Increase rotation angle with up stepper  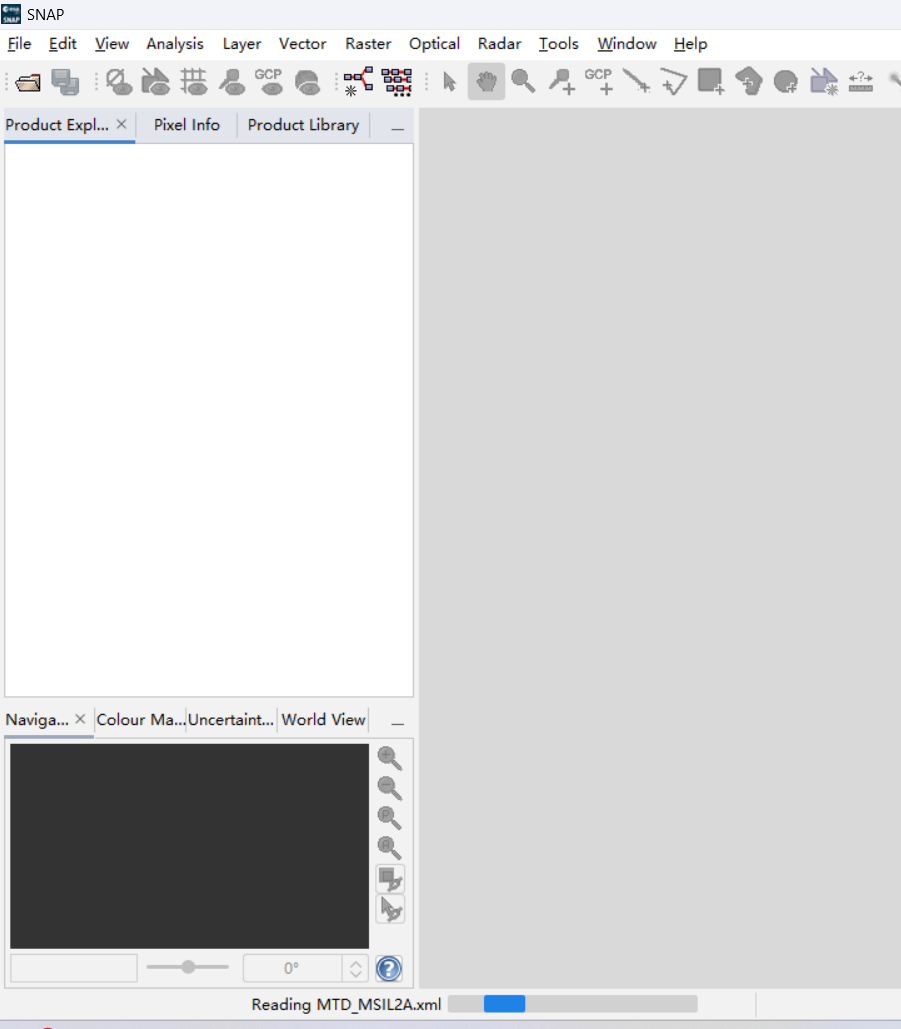(356, 963)
